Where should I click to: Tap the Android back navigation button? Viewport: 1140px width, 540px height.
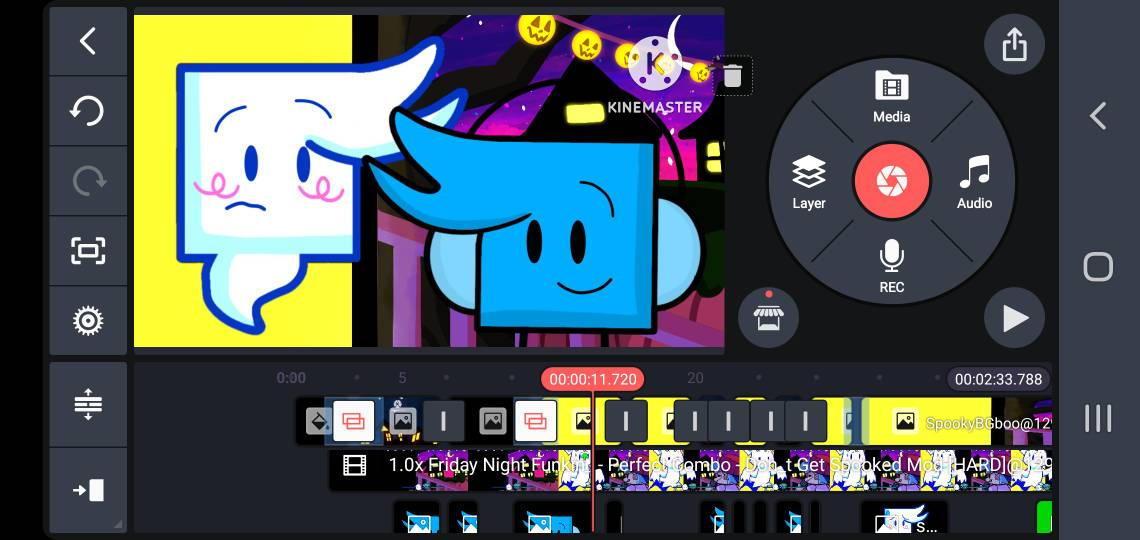pos(1098,116)
